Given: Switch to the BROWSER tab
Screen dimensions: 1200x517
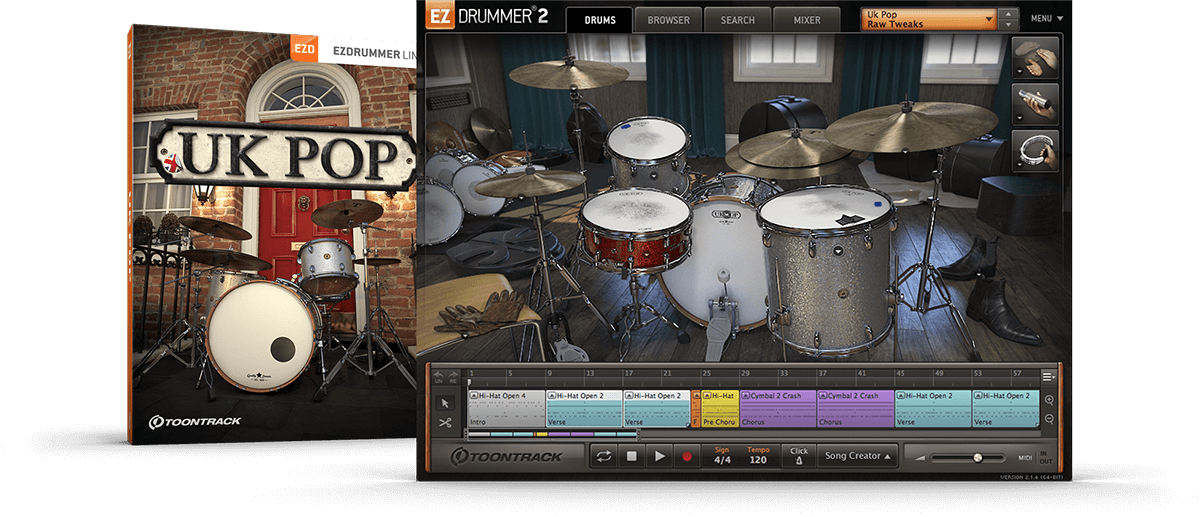Looking at the screenshot, I should point(668,20).
